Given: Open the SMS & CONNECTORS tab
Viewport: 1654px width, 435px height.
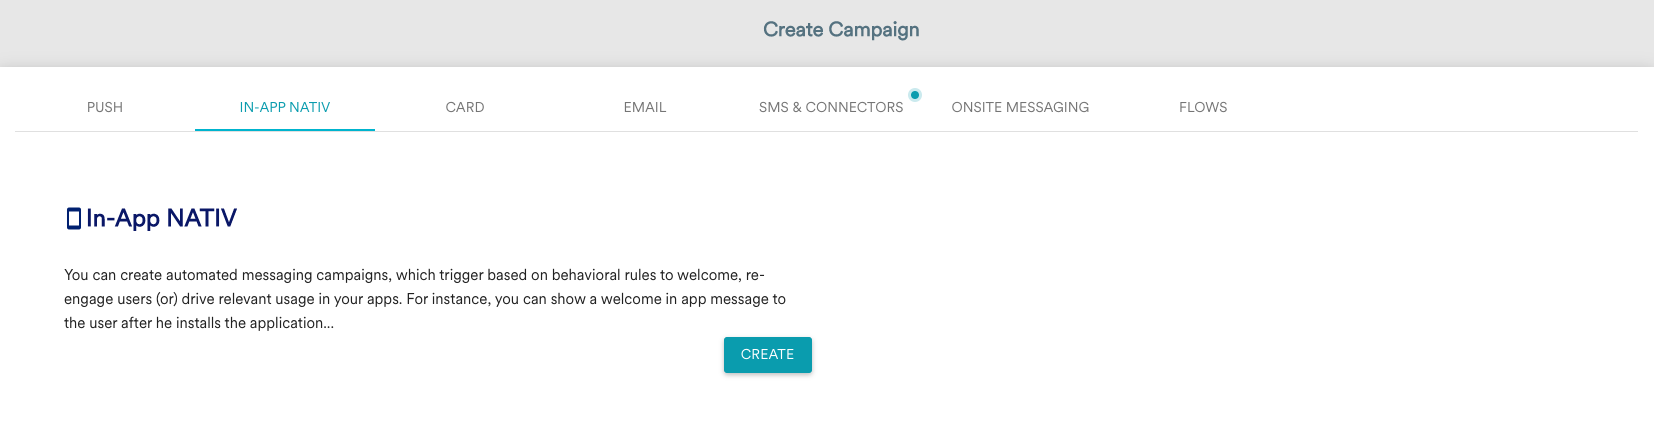Looking at the screenshot, I should coord(831,107).
